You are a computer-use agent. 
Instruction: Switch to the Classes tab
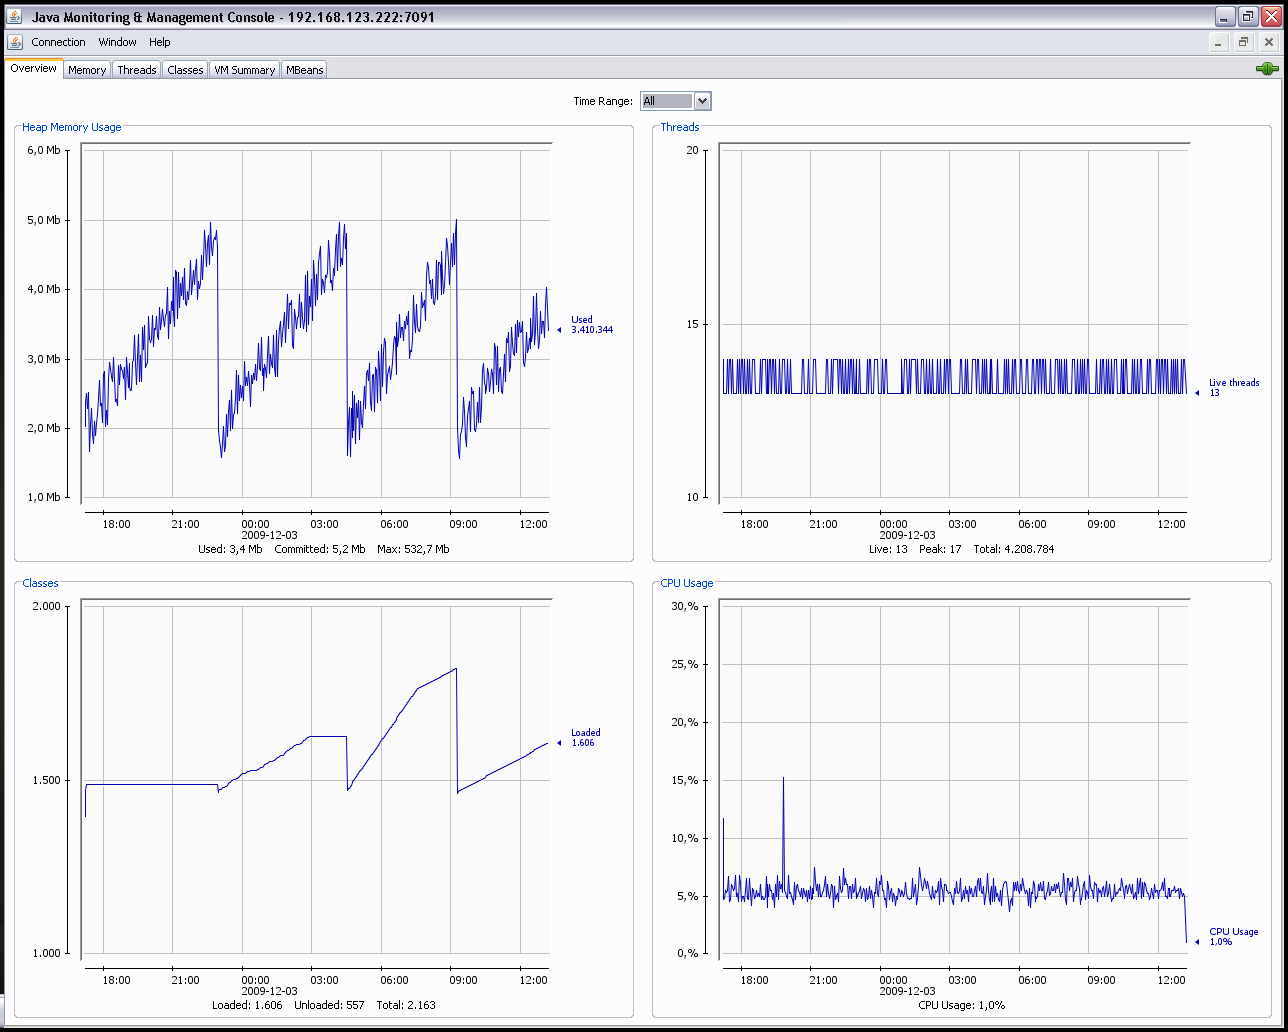tap(185, 70)
